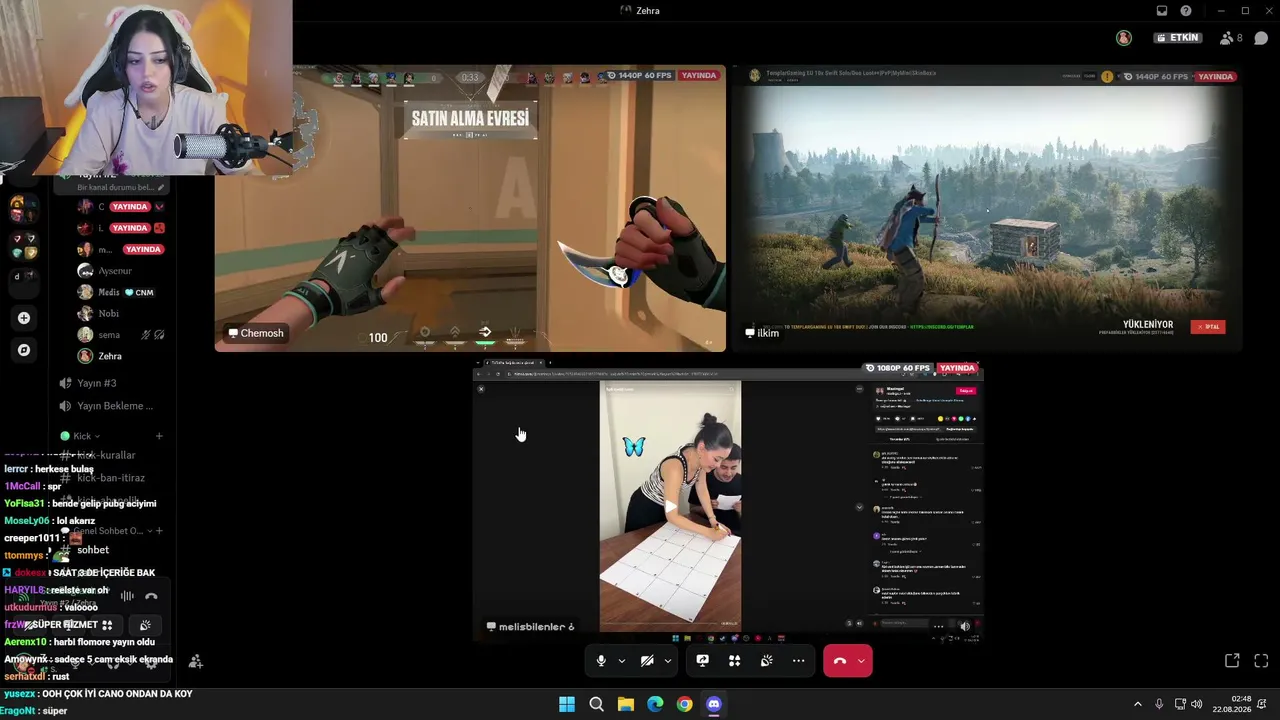Image resolution: width=1280 pixels, height=720 pixels.
Task: Click the 1080P 60 FPS label on melisbilenler's stream
Action: point(898,368)
